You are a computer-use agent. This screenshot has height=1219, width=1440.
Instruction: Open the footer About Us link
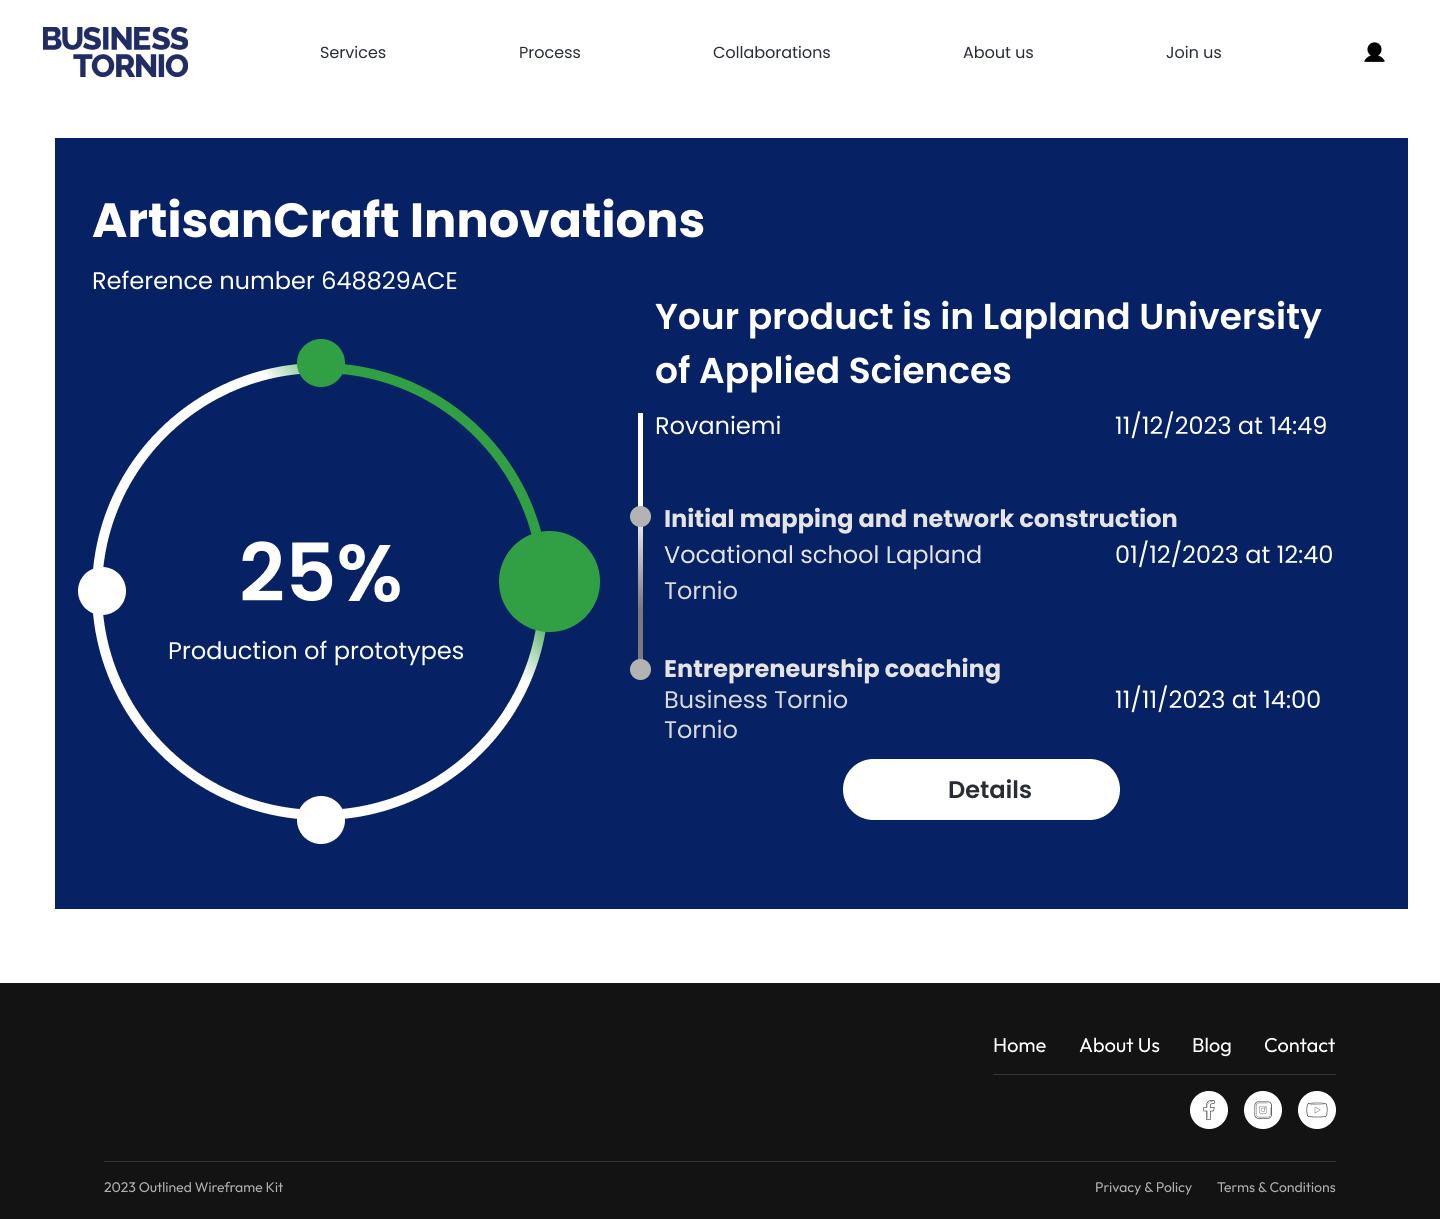coord(1119,1045)
